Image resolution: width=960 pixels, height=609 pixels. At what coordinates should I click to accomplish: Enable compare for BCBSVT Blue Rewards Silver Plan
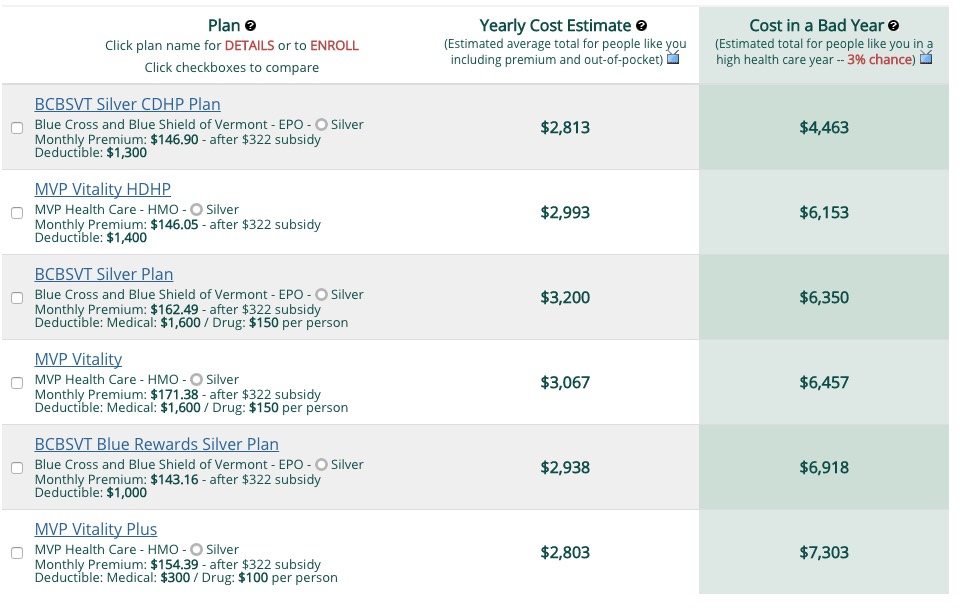point(17,468)
